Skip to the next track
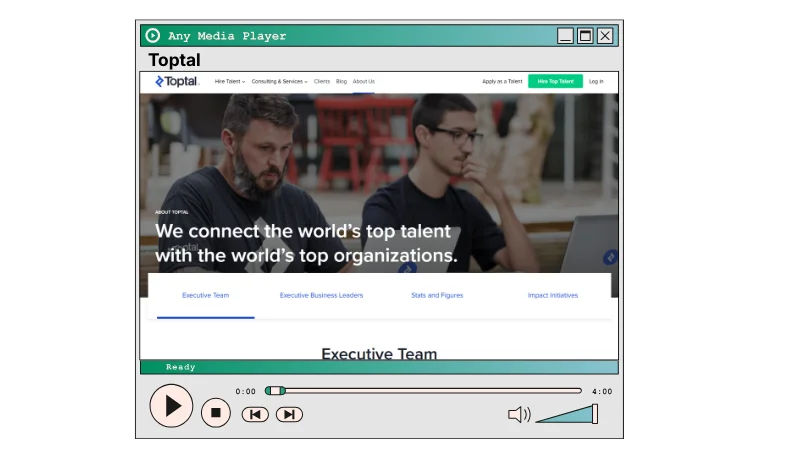Image resolution: width=800 pixels, height=450 pixels. pos(289,414)
